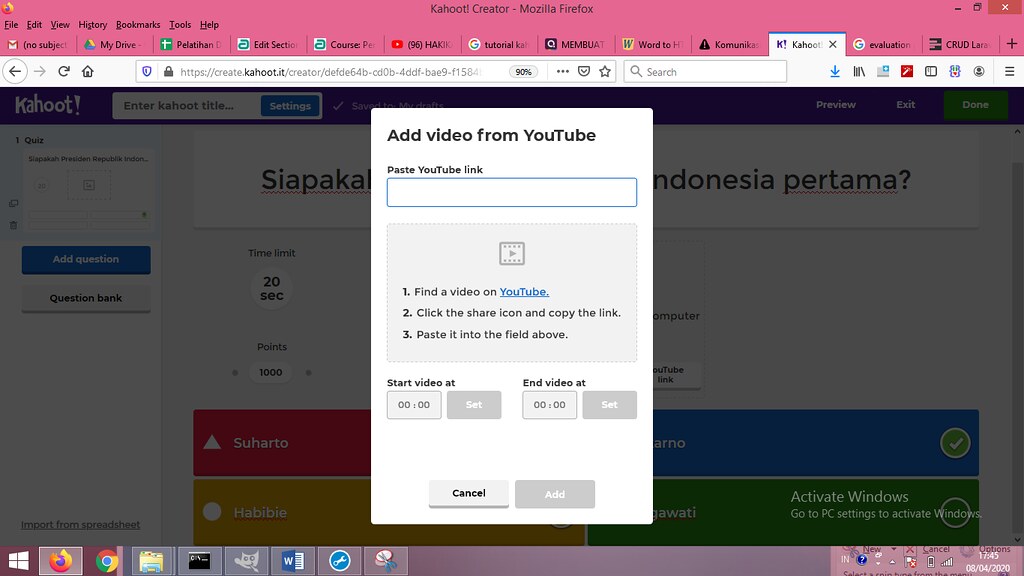Open the History menu
The height and width of the screenshot is (576, 1024).
[x=93, y=25]
